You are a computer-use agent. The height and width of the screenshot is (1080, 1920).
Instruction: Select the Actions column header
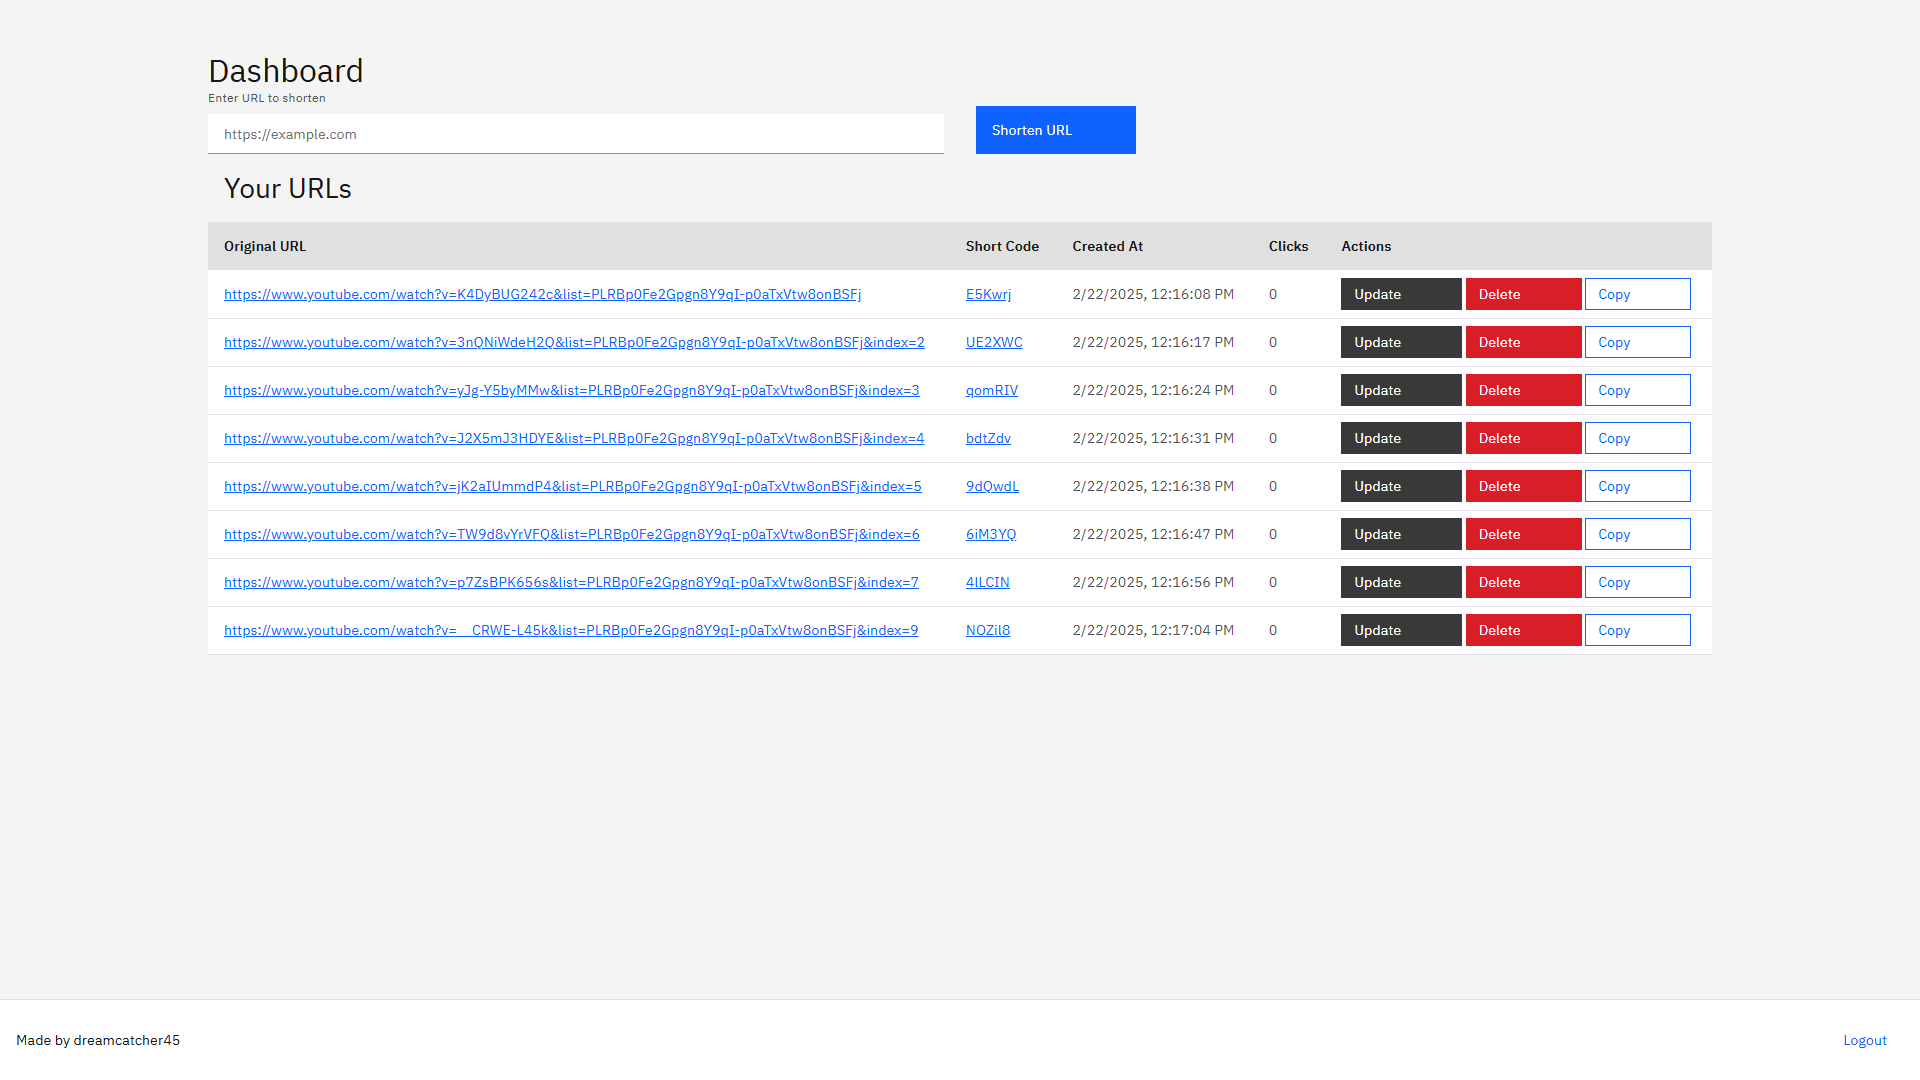click(x=1366, y=246)
